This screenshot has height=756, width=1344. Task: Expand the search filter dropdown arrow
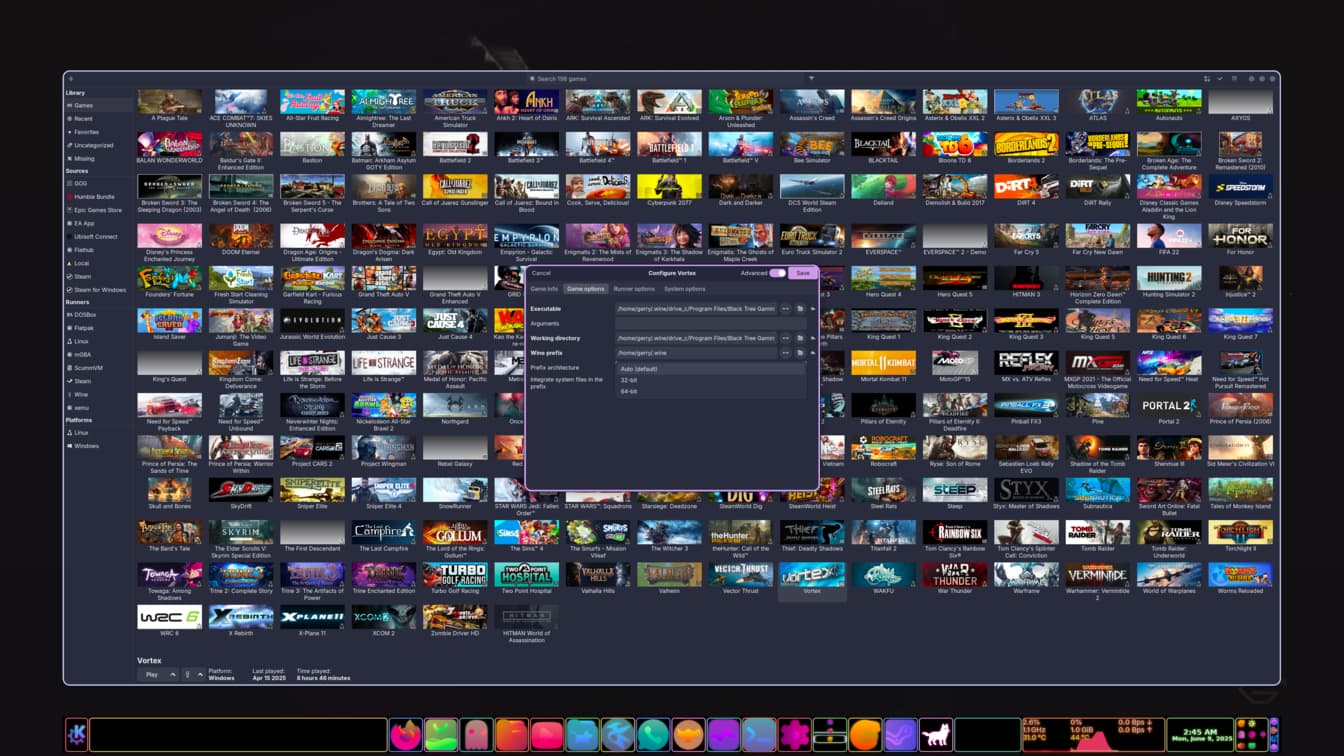click(x=811, y=78)
